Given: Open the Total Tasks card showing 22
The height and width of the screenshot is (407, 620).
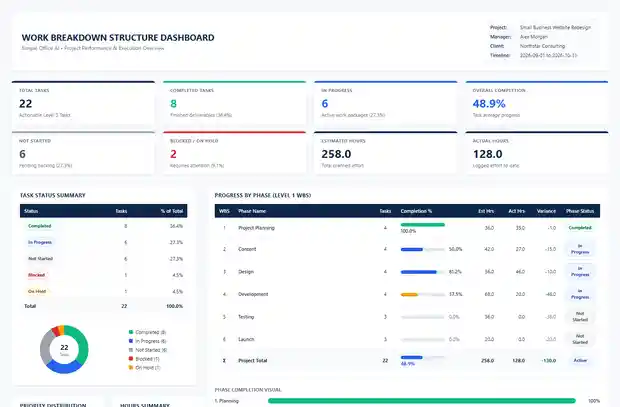Looking at the screenshot, I should coord(83,103).
